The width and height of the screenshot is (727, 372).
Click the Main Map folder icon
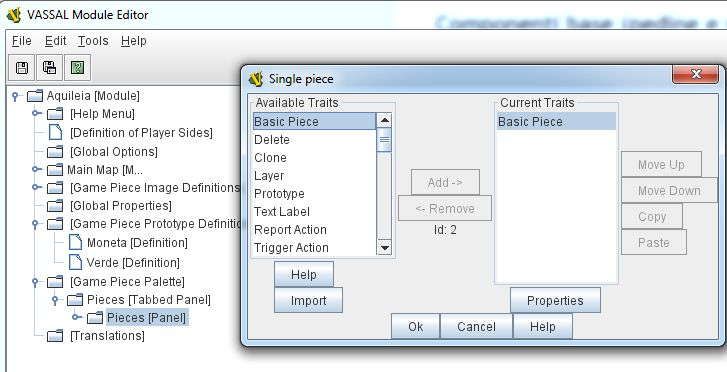pyautogui.click(x=55, y=170)
